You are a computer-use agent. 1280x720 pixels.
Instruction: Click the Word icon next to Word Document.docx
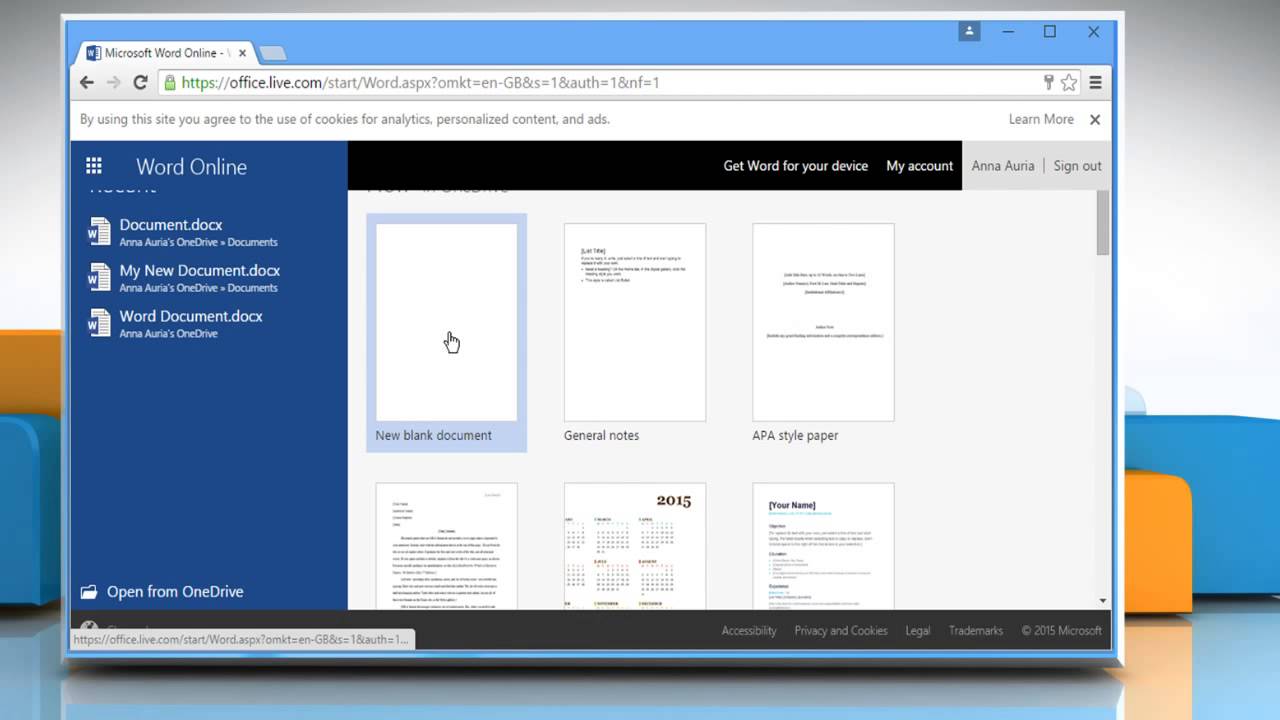[x=99, y=322]
